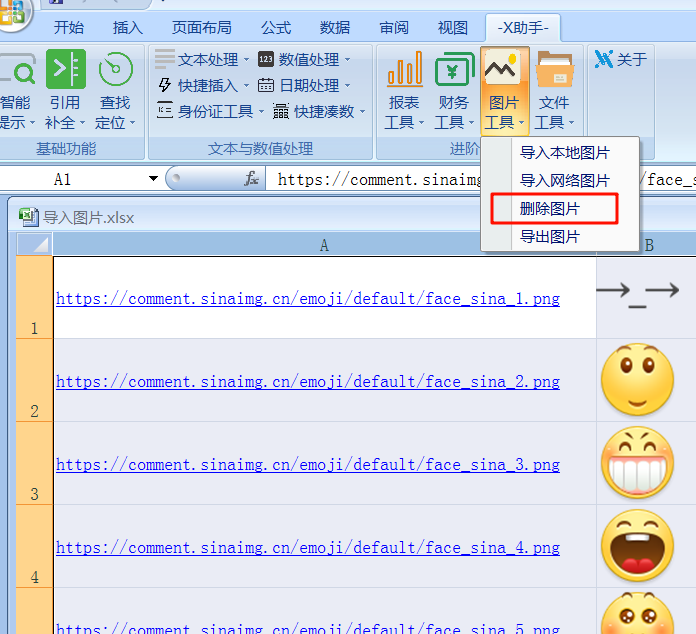The height and width of the screenshot is (634, 696).
Task: Switch to the 开始 ribbon tab
Action: [69, 28]
